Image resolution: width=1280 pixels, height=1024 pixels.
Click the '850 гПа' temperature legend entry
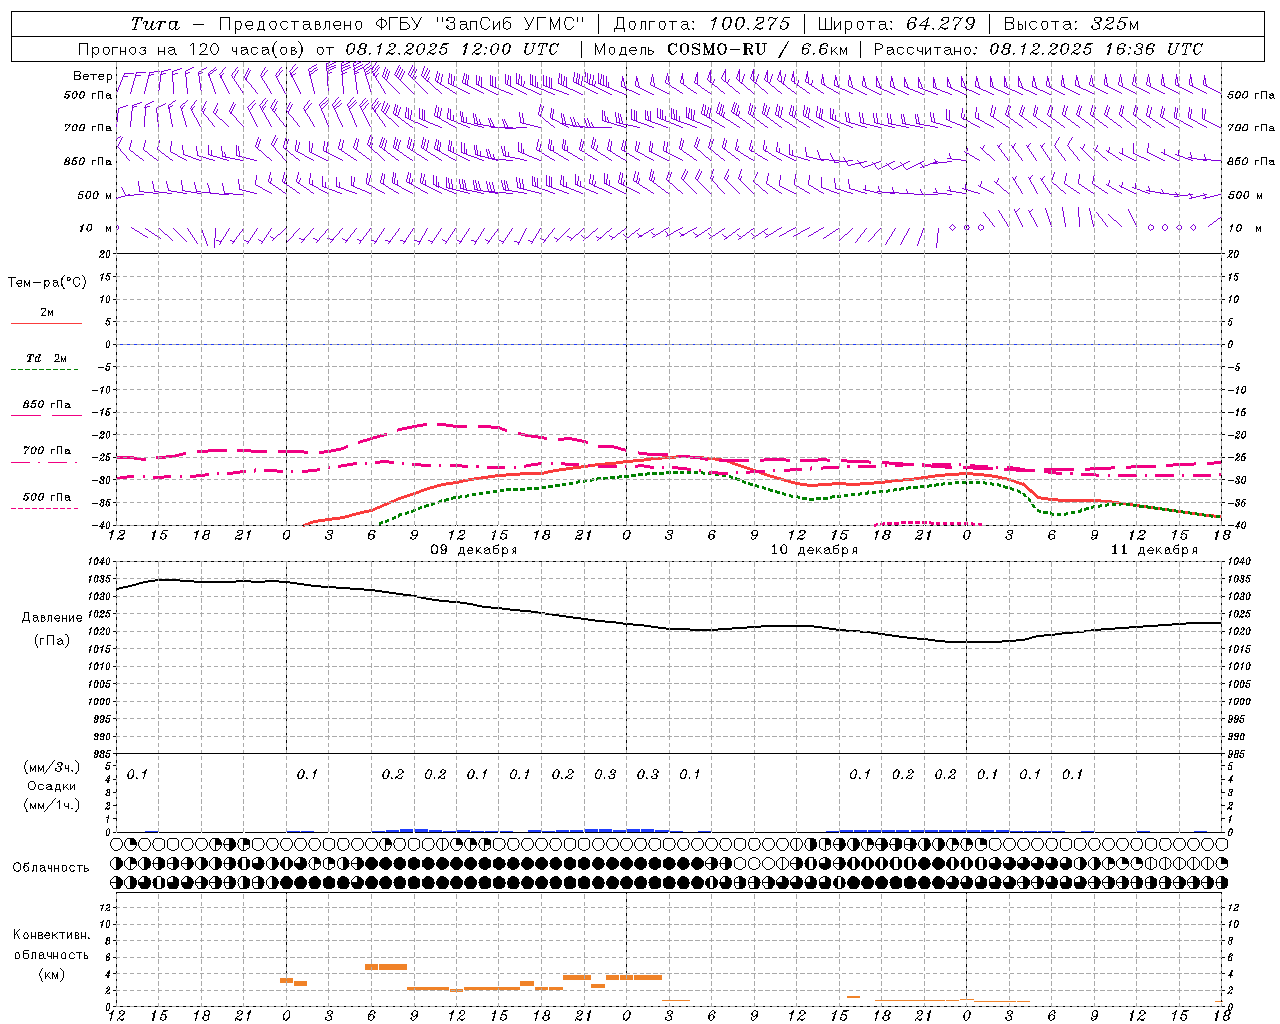(47, 405)
